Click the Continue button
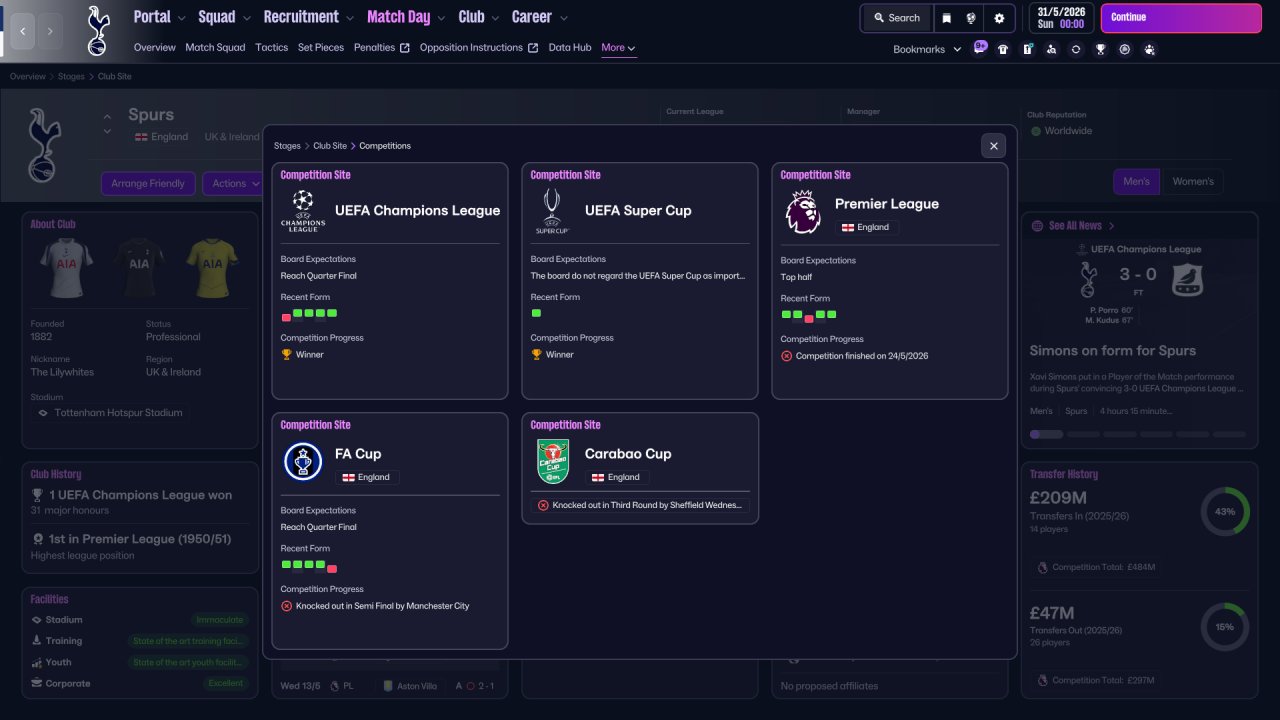The image size is (1280, 720). point(1181,18)
